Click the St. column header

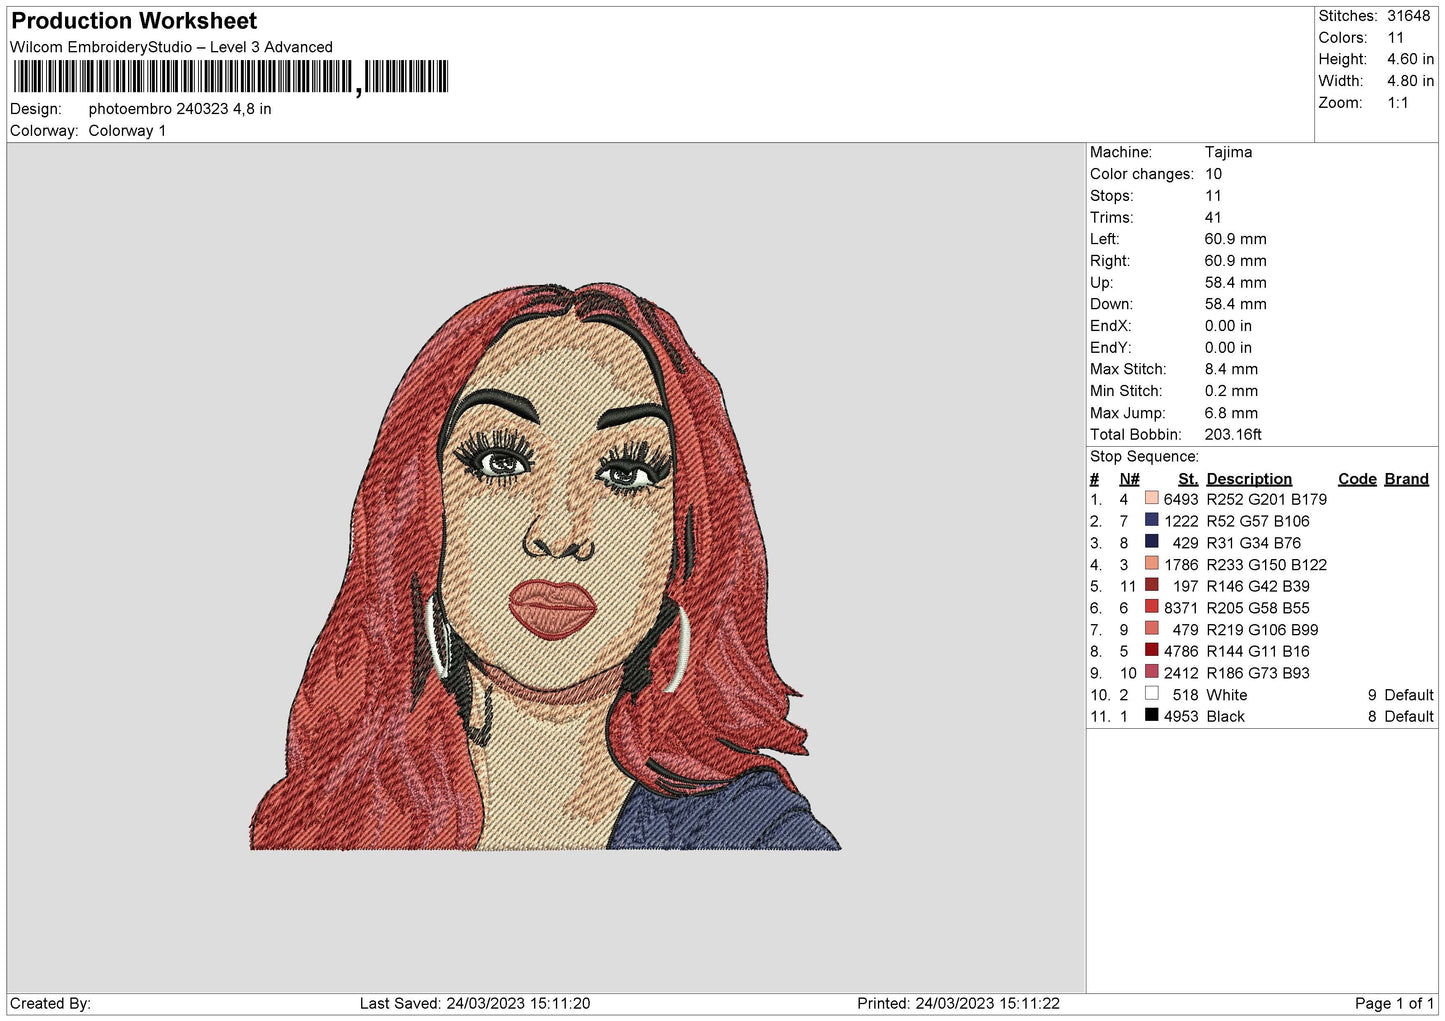1188,479
